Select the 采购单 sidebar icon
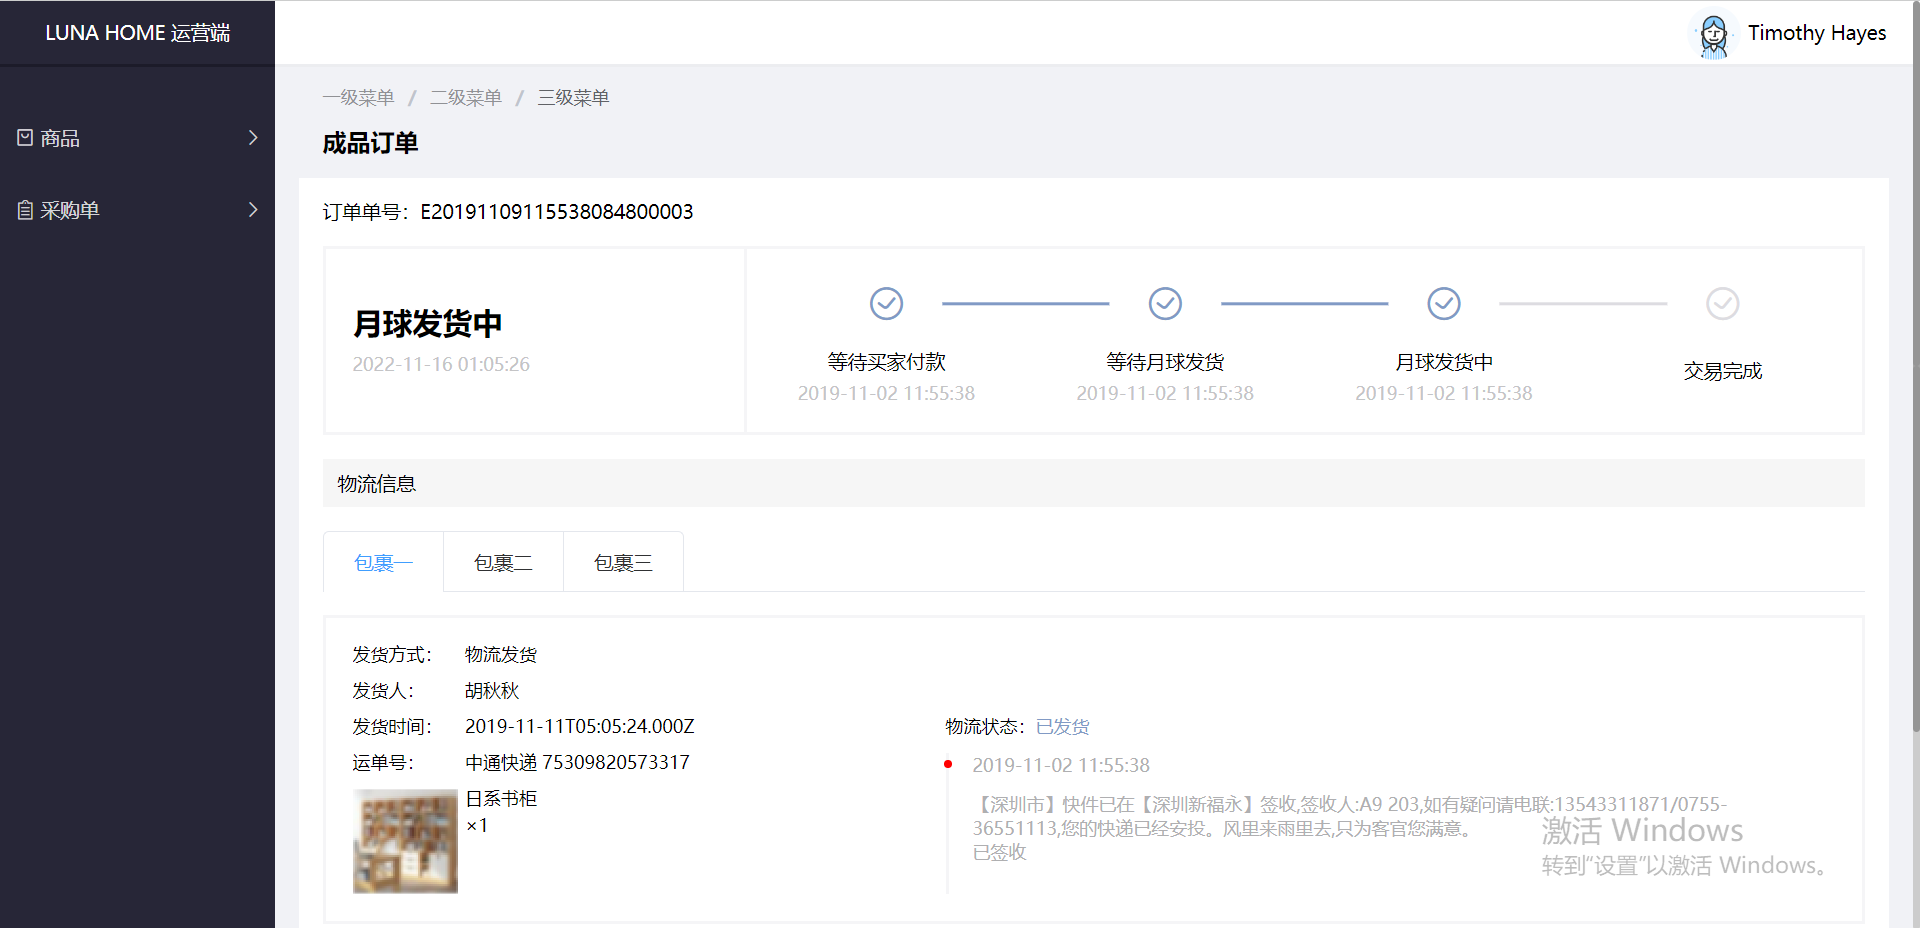Image resolution: width=1920 pixels, height=928 pixels. click(x=25, y=209)
